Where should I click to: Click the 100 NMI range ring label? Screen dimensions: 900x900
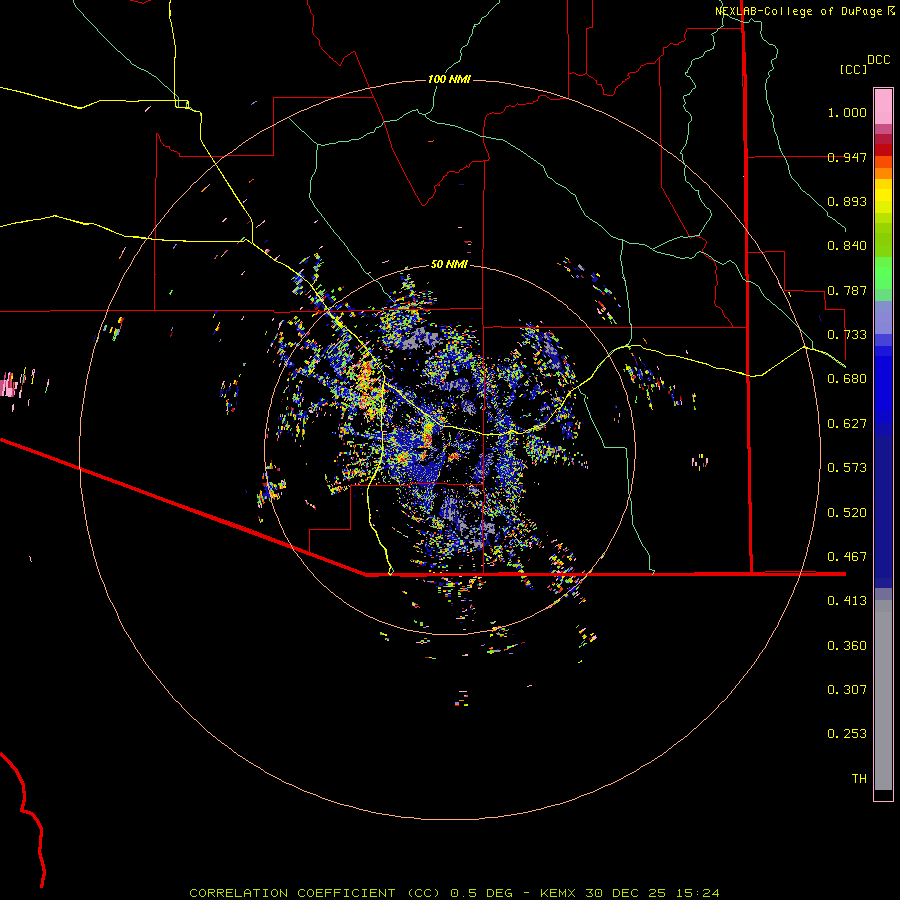click(x=449, y=79)
